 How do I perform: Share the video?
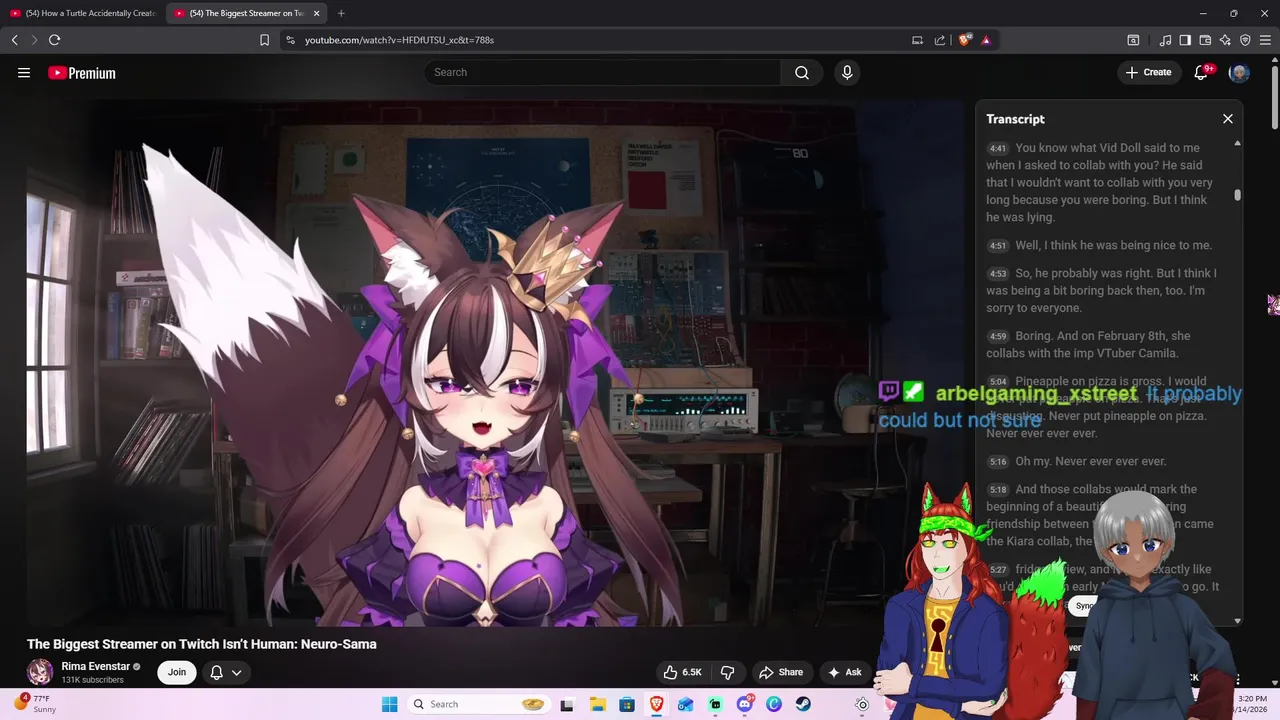click(x=781, y=672)
